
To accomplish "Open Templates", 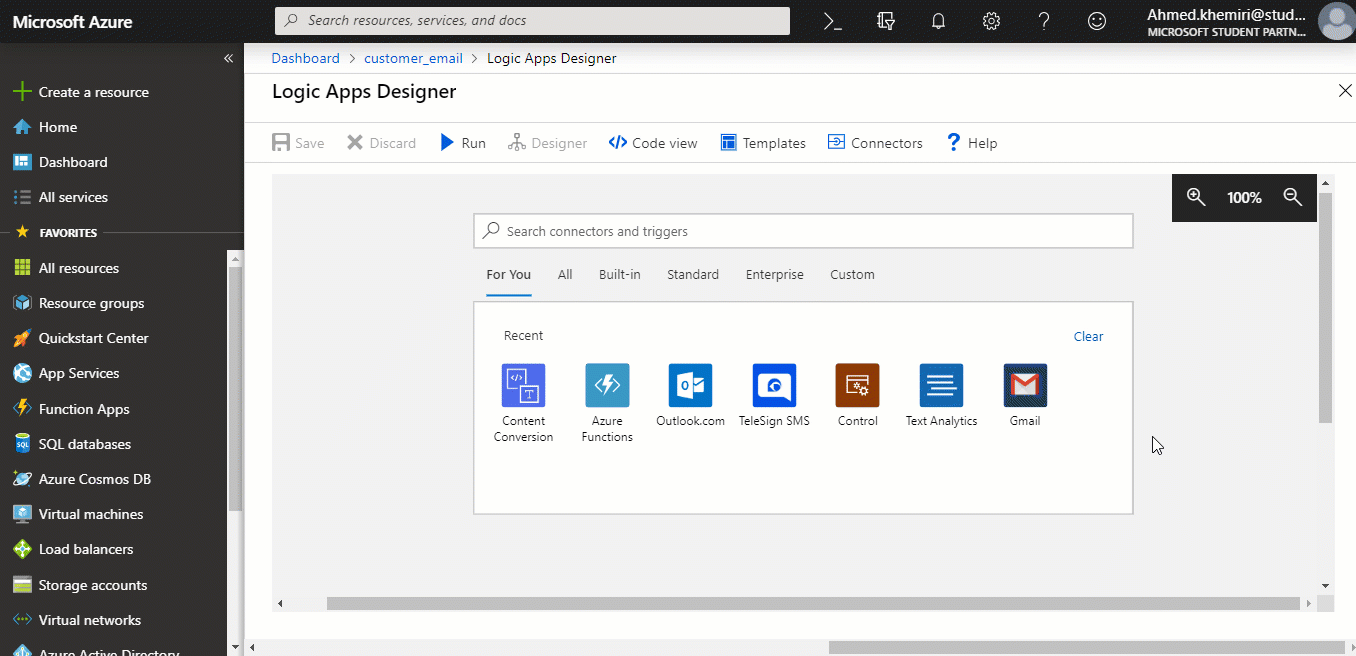I will pyautogui.click(x=763, y=143).
